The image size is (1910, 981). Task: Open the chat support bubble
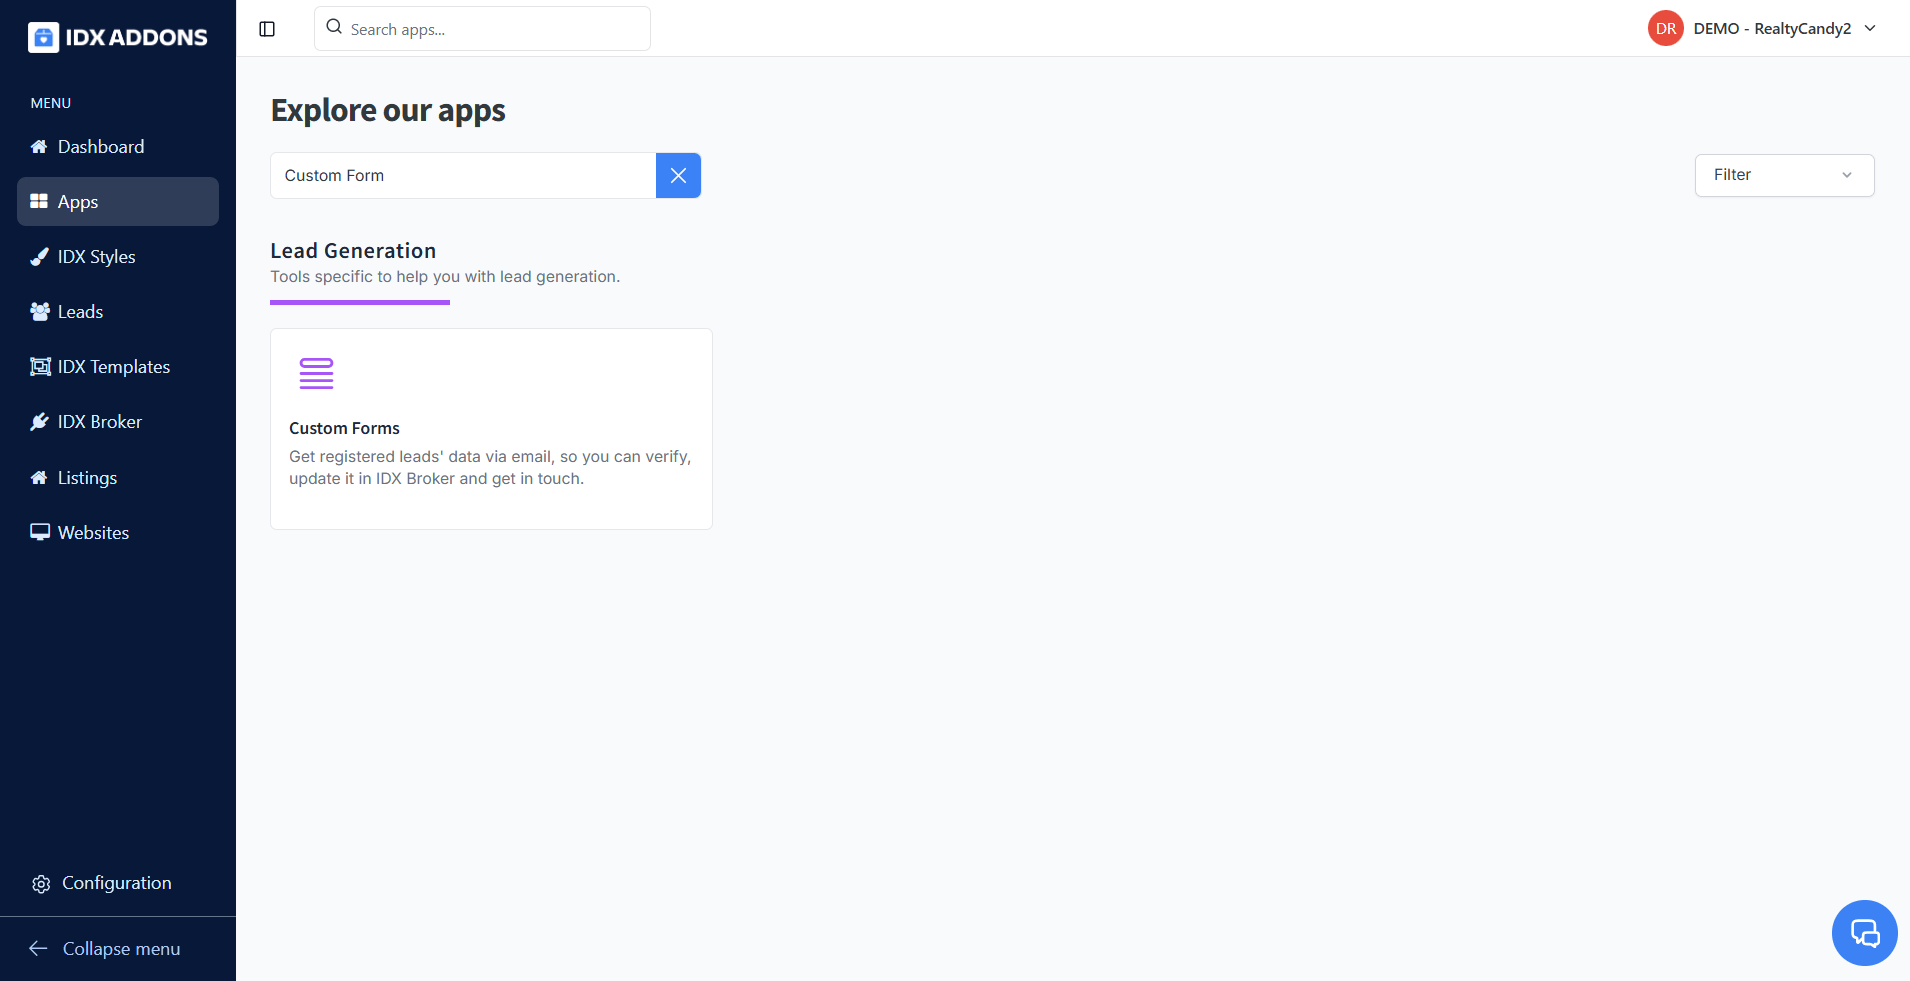point(1864,933)
